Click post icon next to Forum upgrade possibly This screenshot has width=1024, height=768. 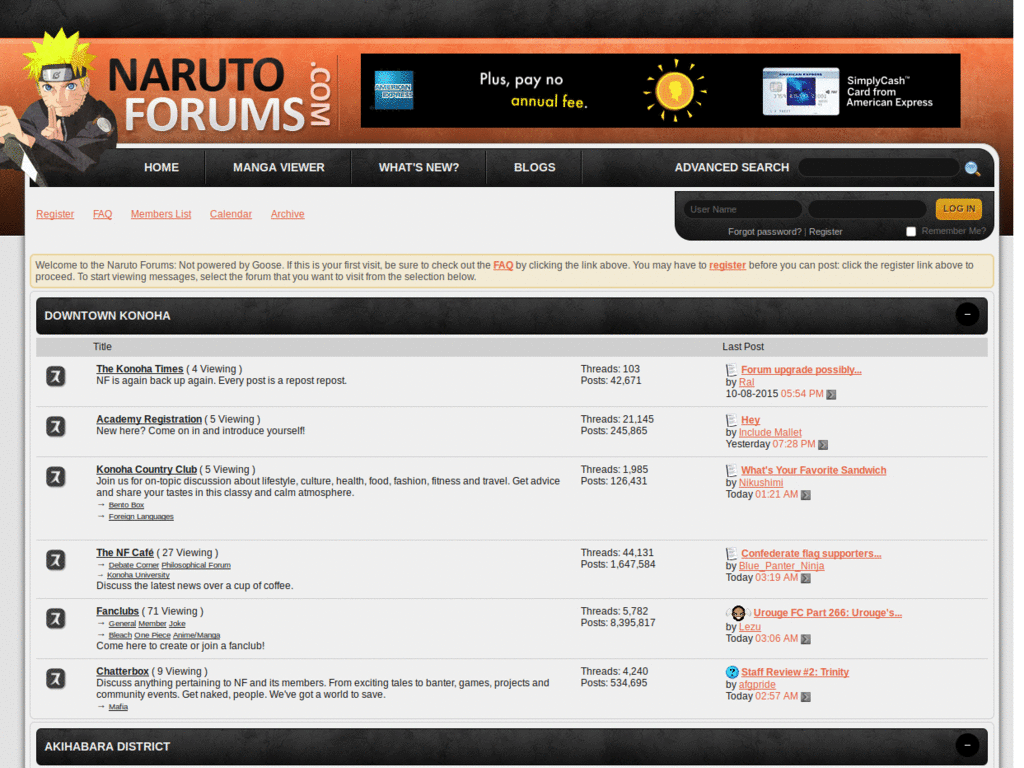pyautogui.click(x=731, y=370)
